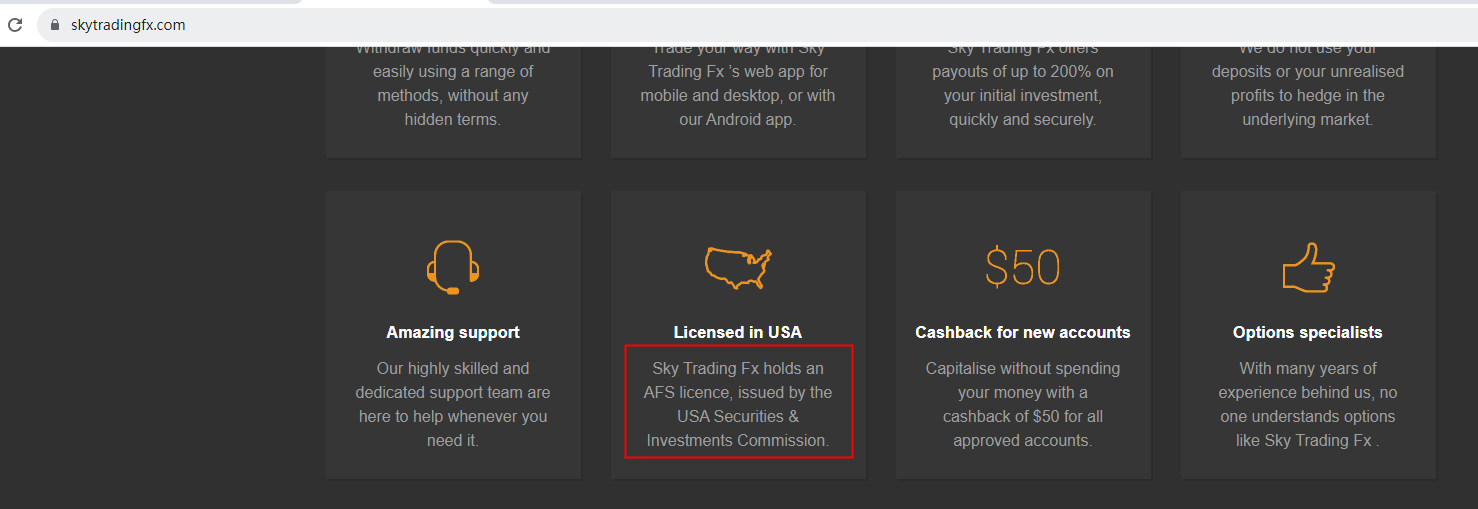The height and width of the screenshot is (509, 1478).
Task: Click the orange headset support icon
Action: pyautogui.click(x=453, y=267)
